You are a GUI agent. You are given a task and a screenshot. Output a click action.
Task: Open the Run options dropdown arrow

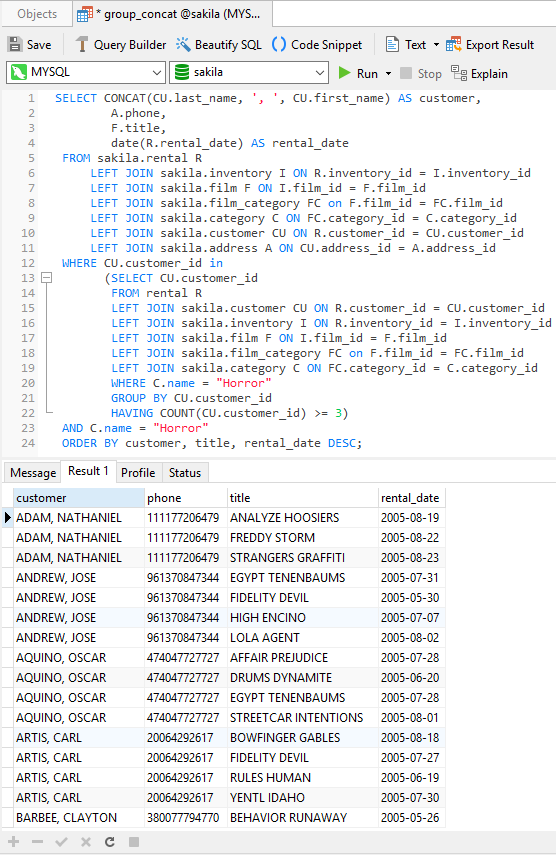(388, 74)
